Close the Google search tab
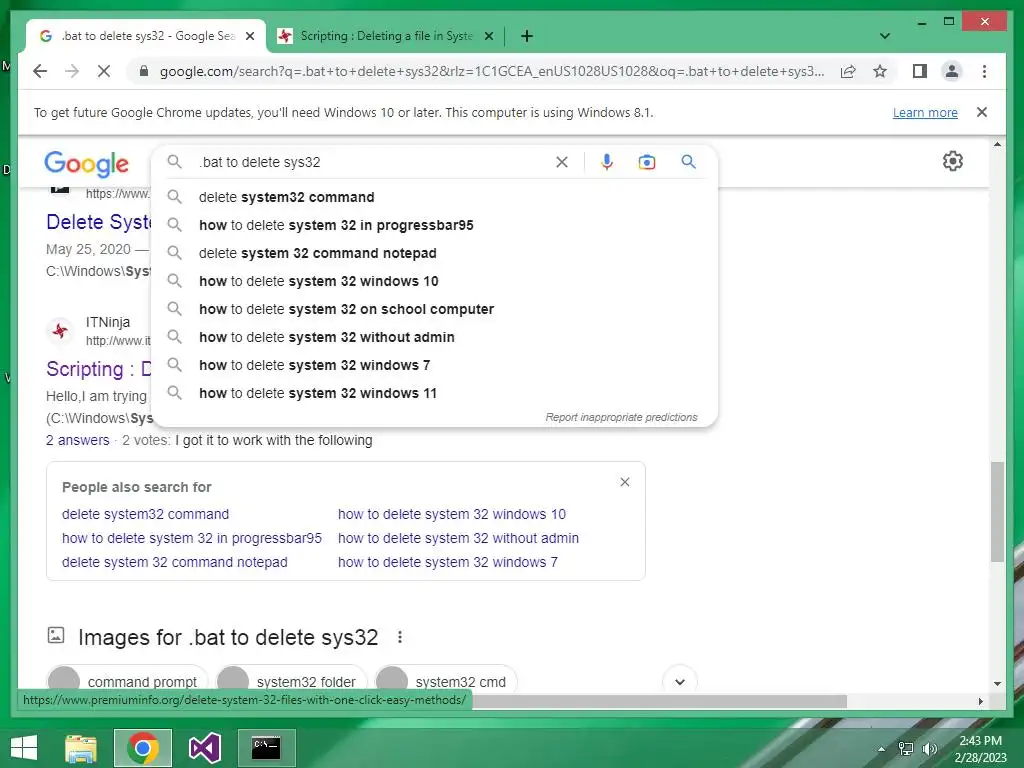Screen dimensions: 1024x768 [249, 36]
